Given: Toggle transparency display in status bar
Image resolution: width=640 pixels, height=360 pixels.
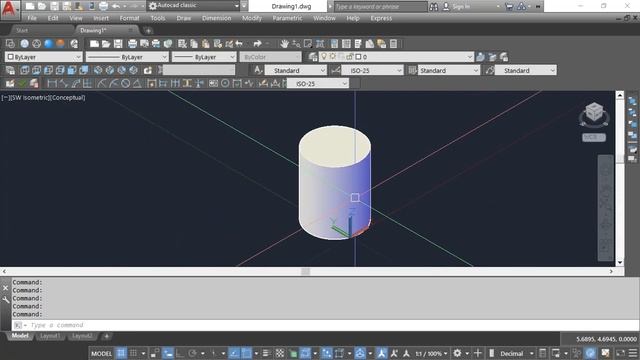Looking at the screenshot, I should 280,353.
